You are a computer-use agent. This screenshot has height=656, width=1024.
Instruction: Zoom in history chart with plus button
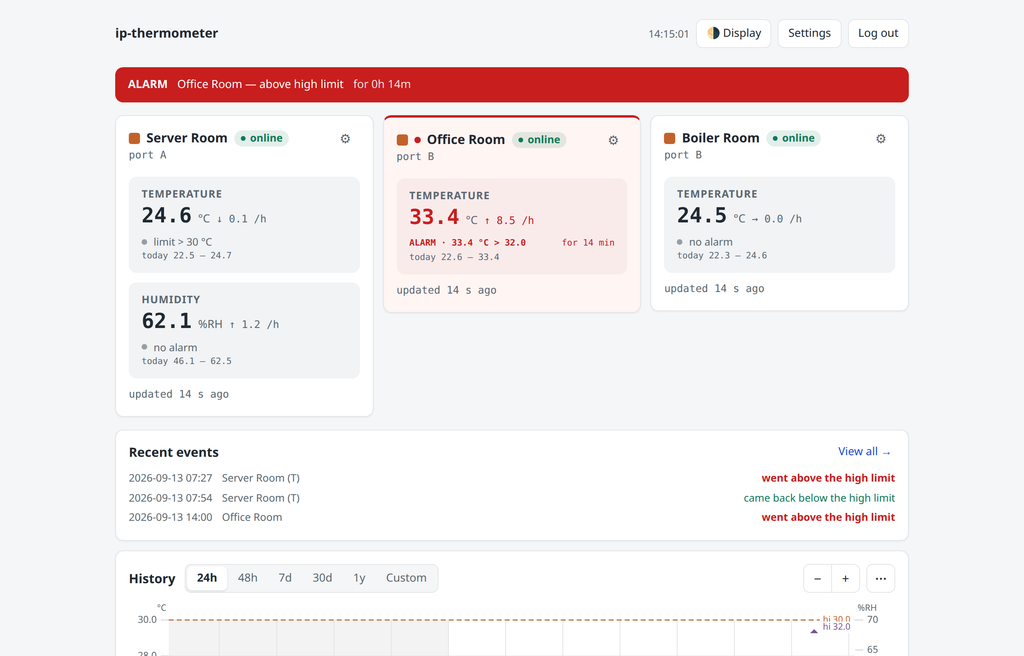coord(845,578)
